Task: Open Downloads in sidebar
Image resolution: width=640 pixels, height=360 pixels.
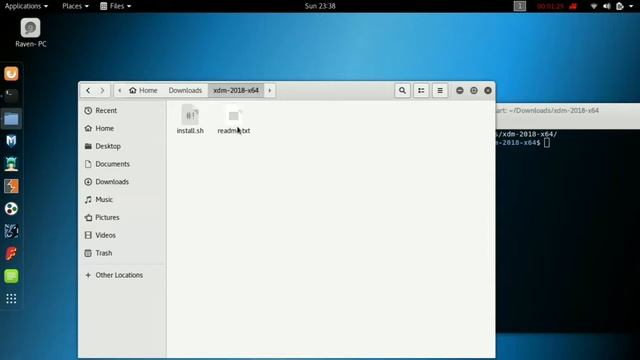Action: click(122, 182)
